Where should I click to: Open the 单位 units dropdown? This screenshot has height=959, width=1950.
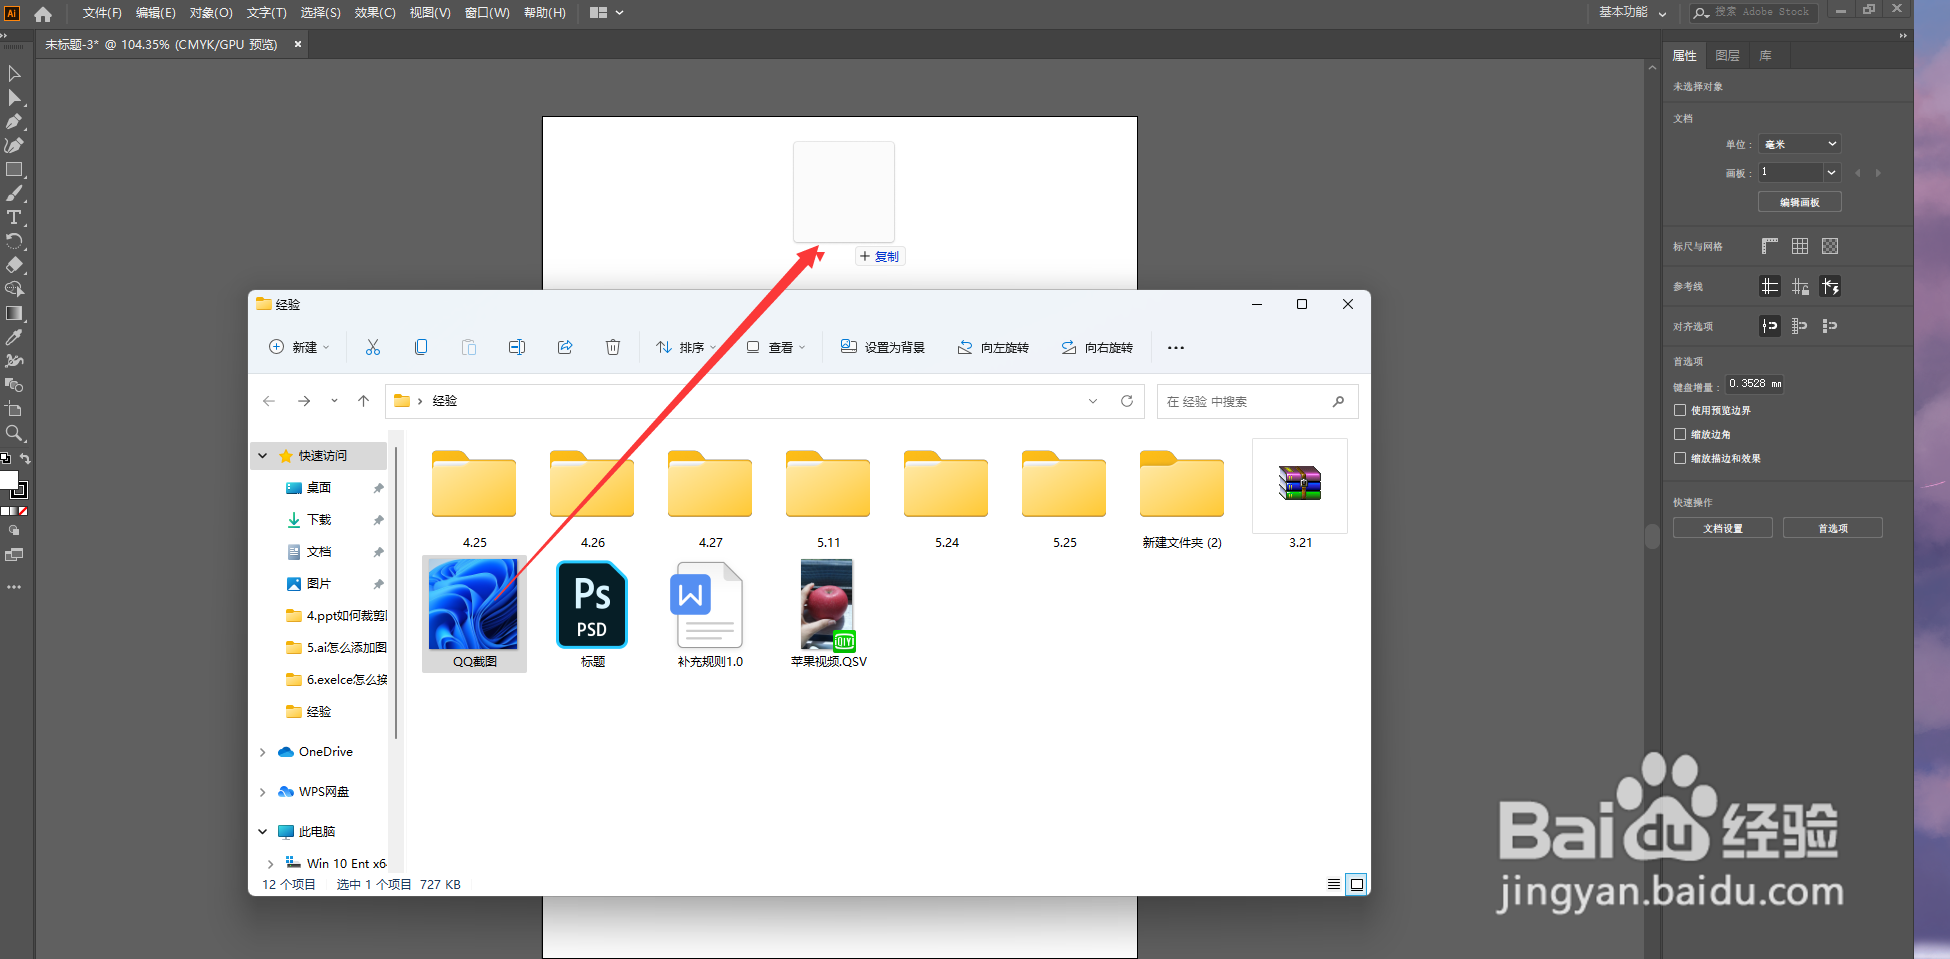[x=1800, y=144]
